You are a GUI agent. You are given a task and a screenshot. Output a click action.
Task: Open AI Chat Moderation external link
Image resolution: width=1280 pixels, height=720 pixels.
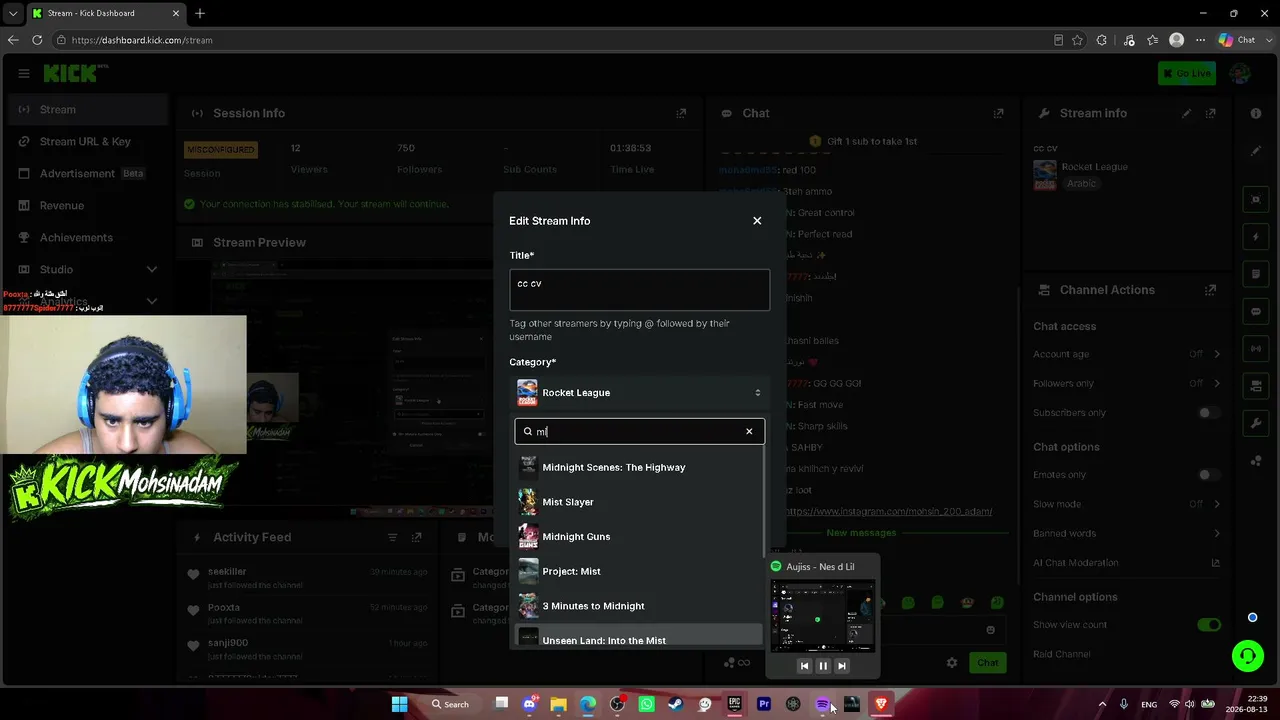coord(1216,563)
